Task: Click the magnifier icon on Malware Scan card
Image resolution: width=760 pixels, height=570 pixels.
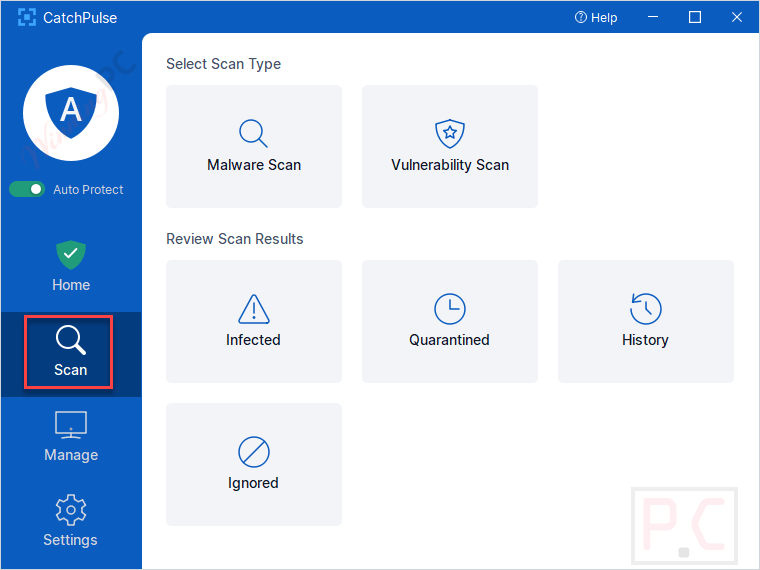Action: (253, 133)
